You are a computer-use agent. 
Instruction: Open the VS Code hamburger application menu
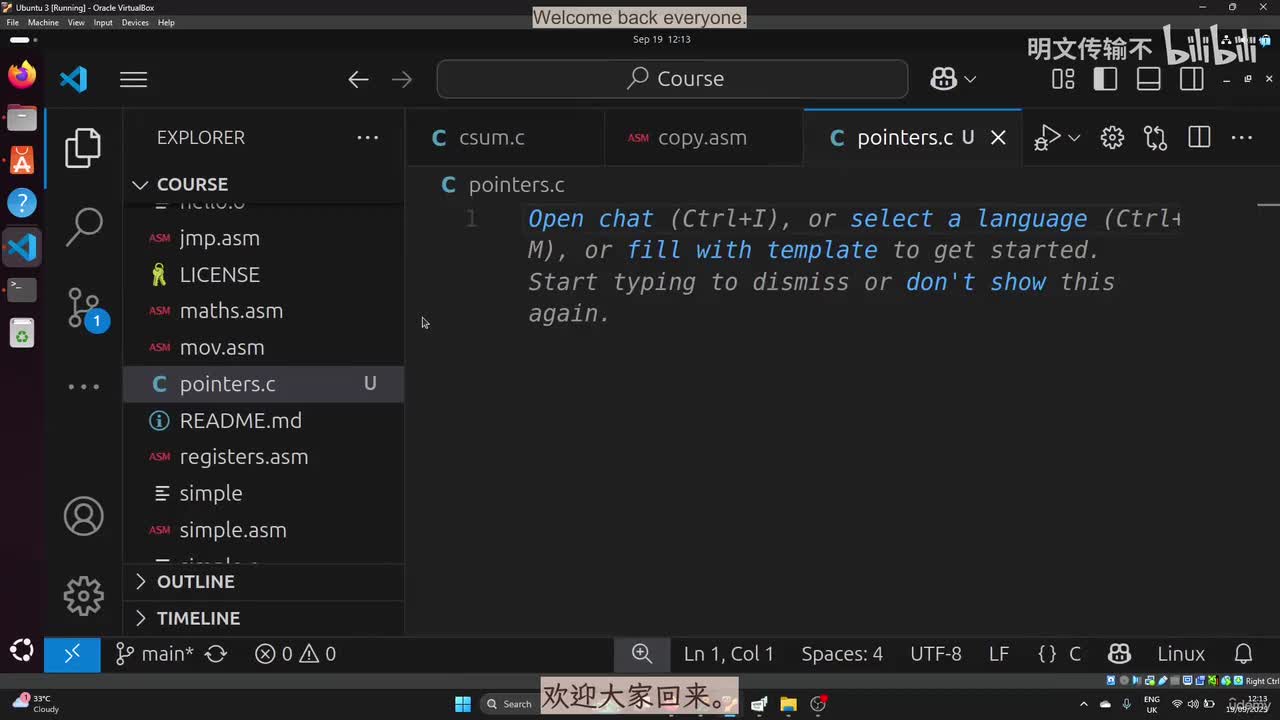133,79
